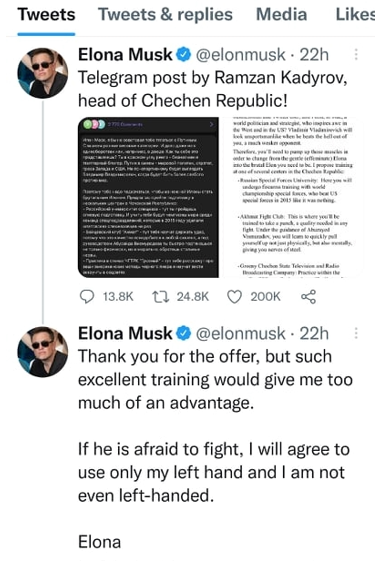Viewport: 377px width, 561px height.
Task: View the white English translation image
Action: (293, 197)
